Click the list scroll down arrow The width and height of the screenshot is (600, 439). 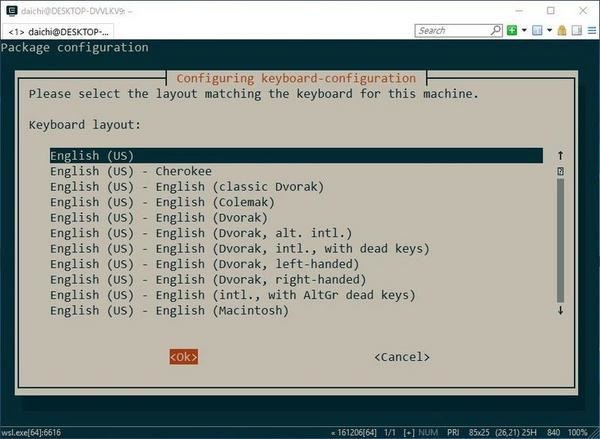tap(561, 310)
